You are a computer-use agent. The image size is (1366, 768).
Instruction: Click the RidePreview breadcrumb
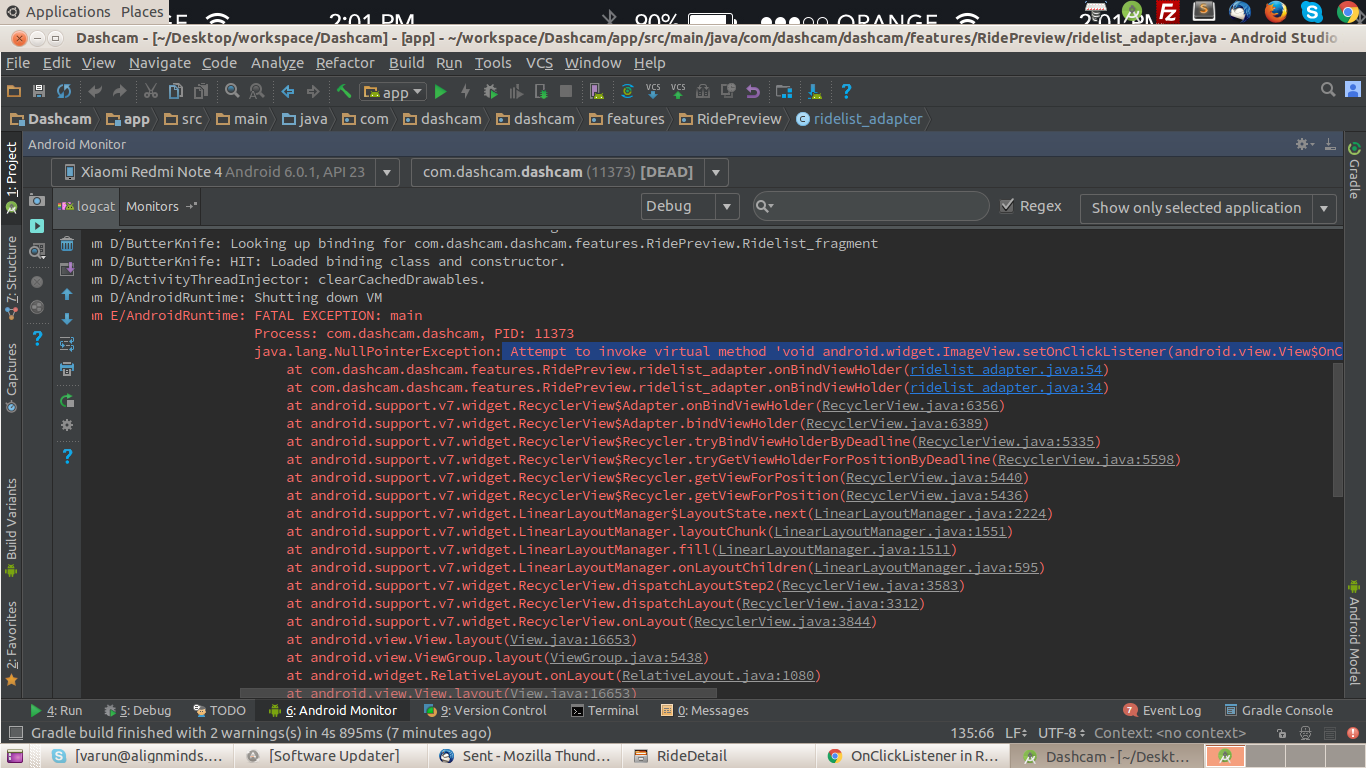[730, 118]
